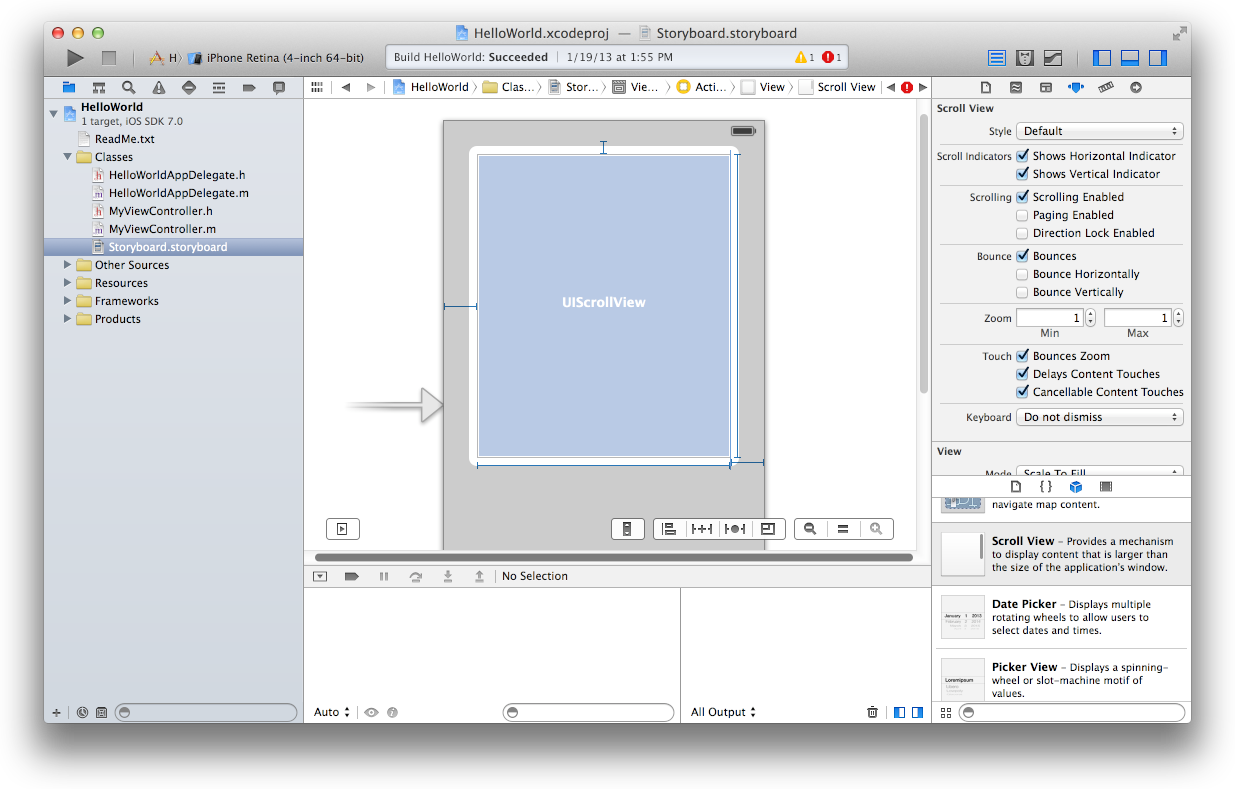Open the Style dropdown set to Default
1235x789 pixels.
[x=1100, y=131]
